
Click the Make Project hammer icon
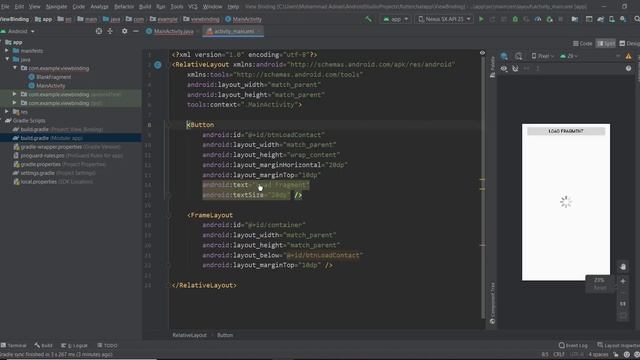point(368,19)
